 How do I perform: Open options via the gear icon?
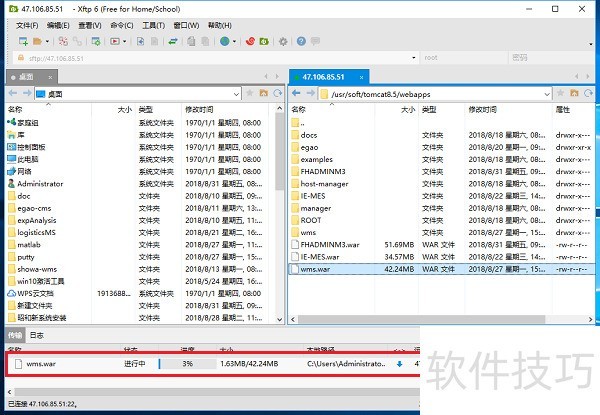283,41
